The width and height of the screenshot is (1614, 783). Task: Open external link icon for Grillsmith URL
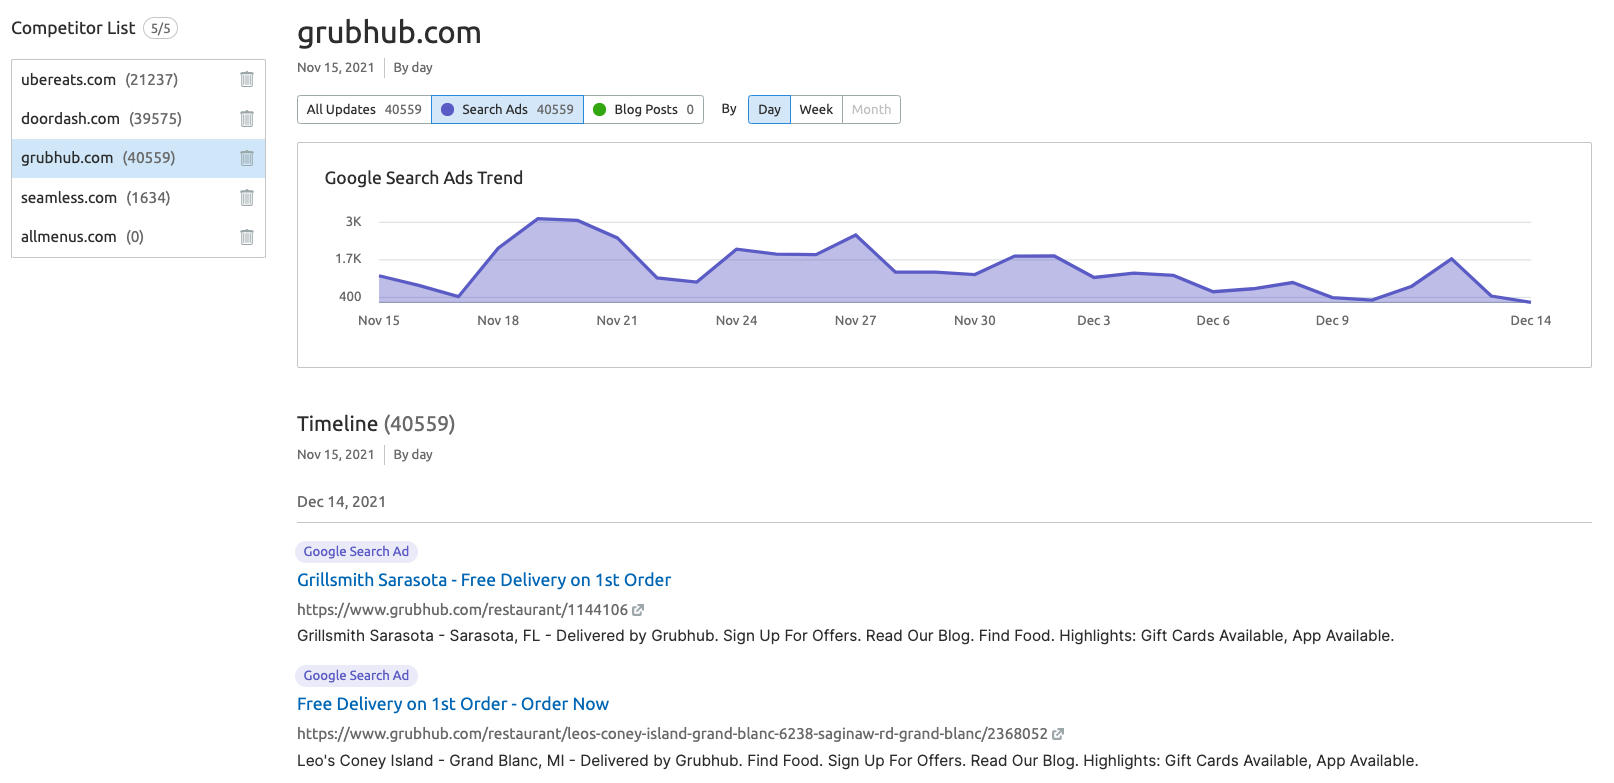pyautogui.click(x=638, y=610)
